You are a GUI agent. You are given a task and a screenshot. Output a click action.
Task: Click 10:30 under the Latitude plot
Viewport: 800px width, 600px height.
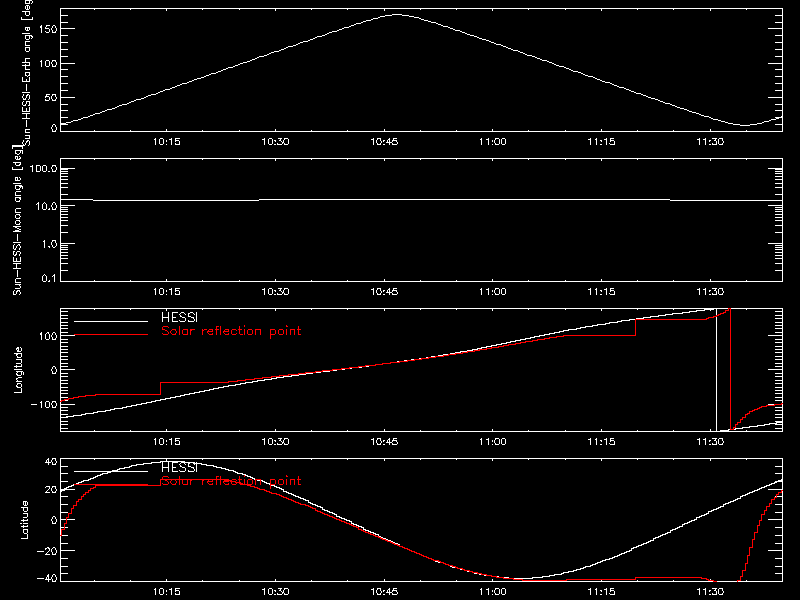(276, 592)
